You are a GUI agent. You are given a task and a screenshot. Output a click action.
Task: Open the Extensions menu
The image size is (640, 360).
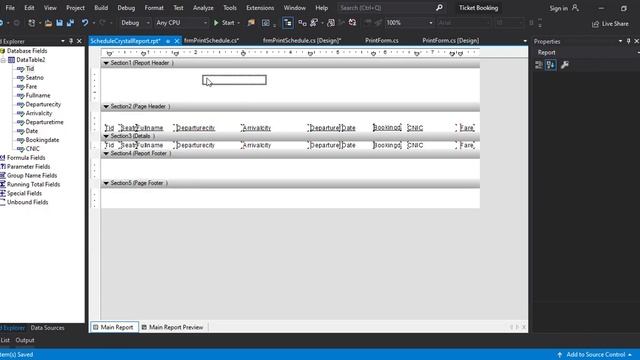260,8
